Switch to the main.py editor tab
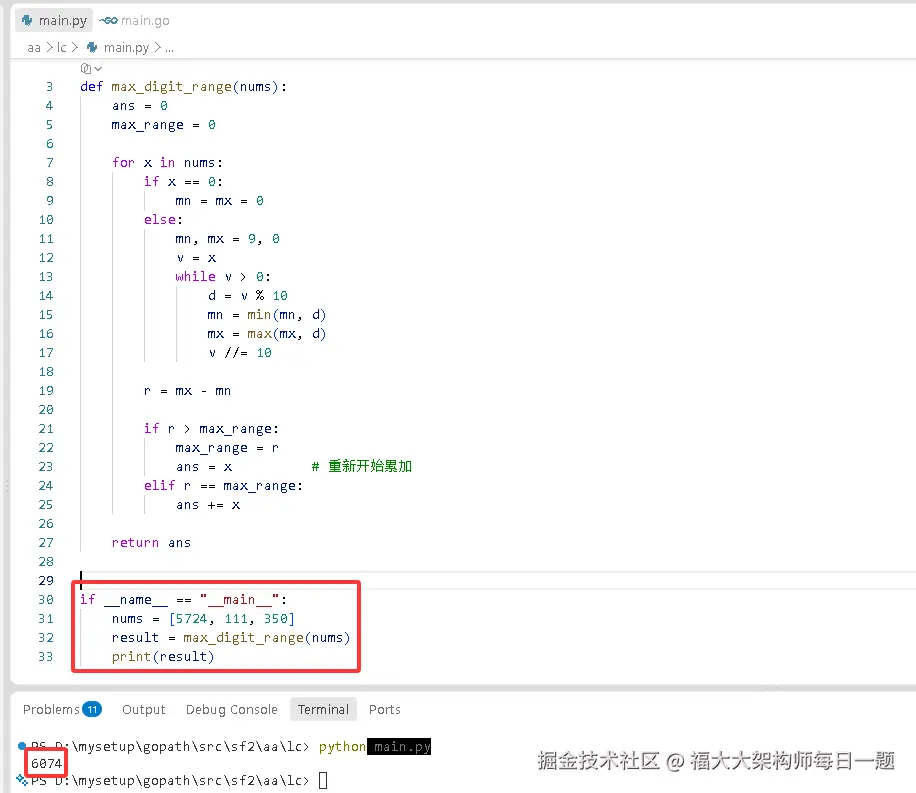Screen dimensions: 916x793 click(x=54, y=20)
